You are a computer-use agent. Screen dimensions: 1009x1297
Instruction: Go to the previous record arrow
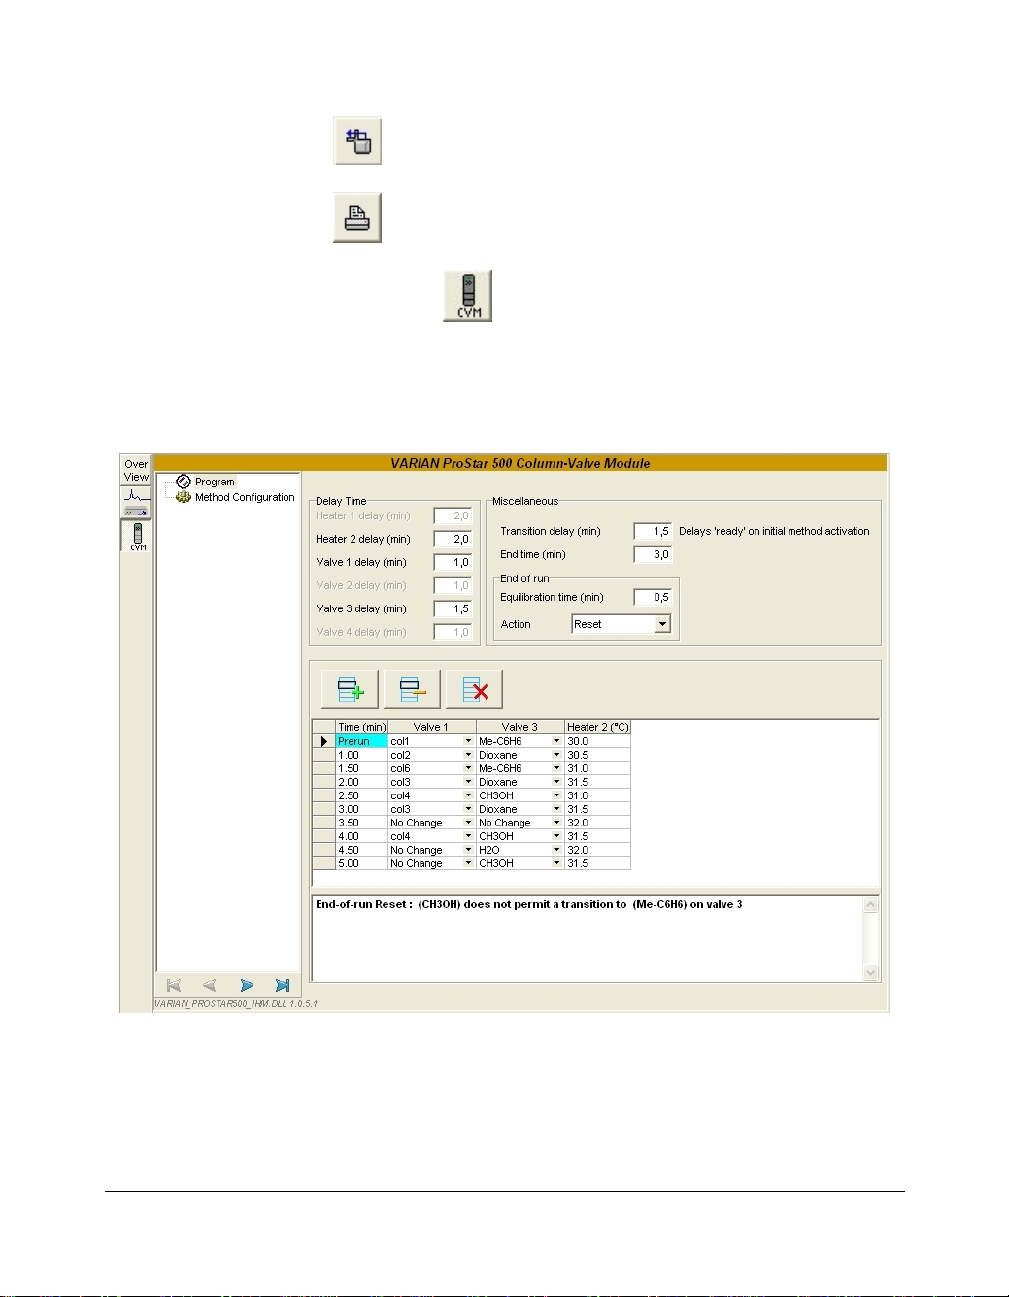point(209,985)
